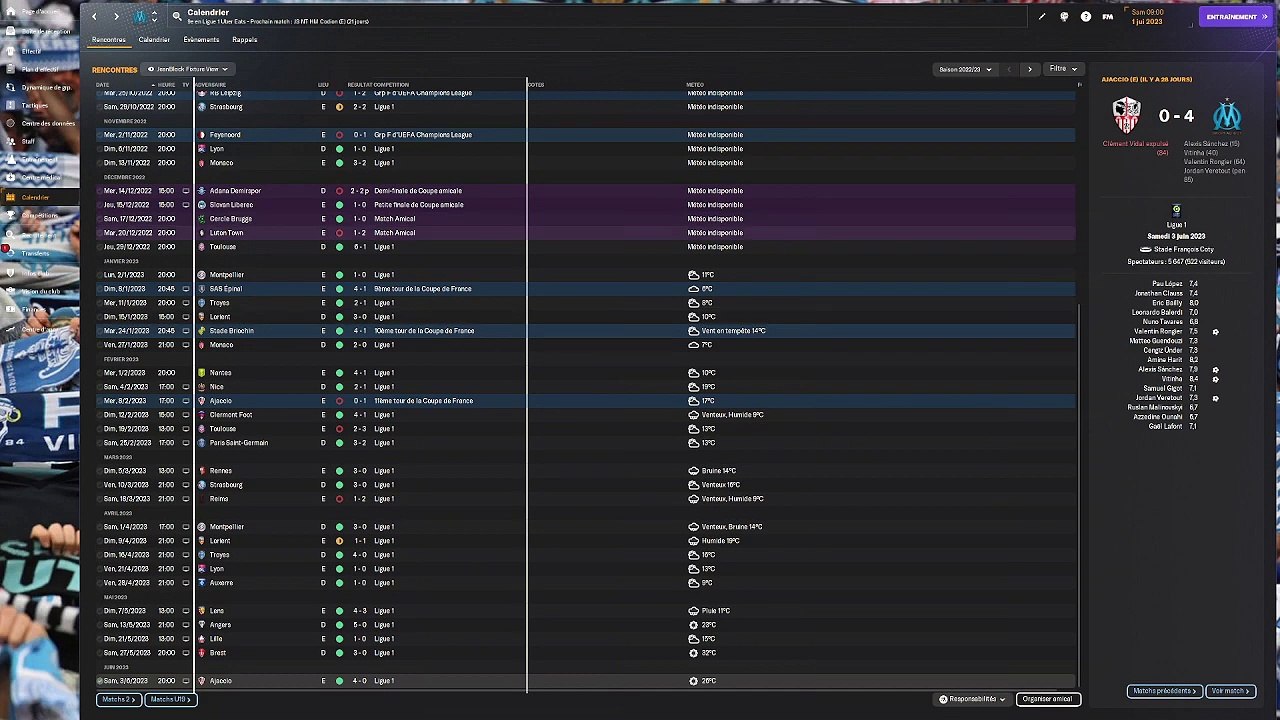1280x720 pixels.
Task: Open the help question mark icon
Action: point(1086,16)
